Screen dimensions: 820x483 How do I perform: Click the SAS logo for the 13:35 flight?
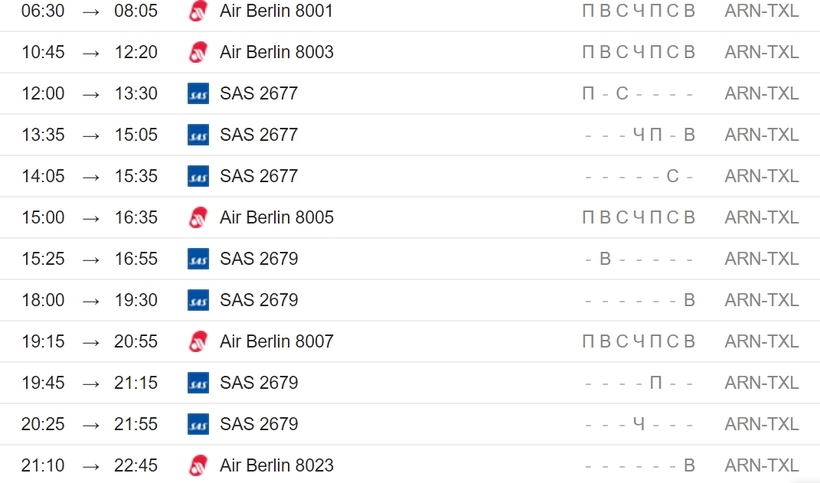[x=198, y=134]
